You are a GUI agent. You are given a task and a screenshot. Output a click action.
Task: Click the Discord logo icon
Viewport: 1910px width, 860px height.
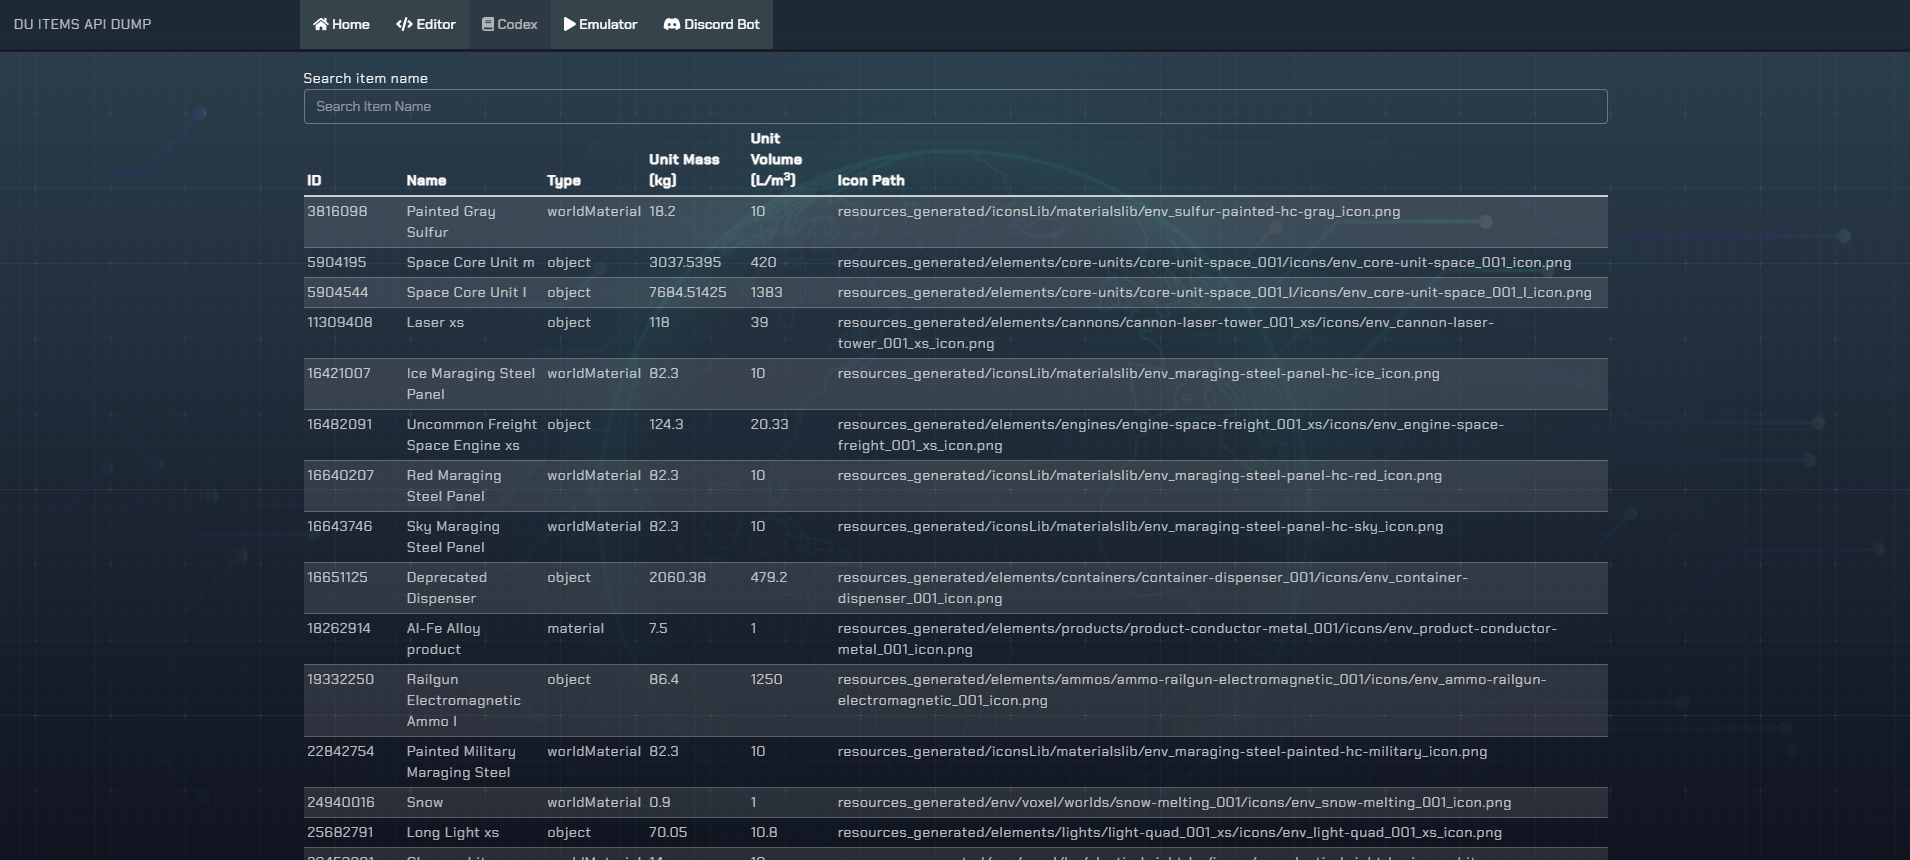coord(672,24)
